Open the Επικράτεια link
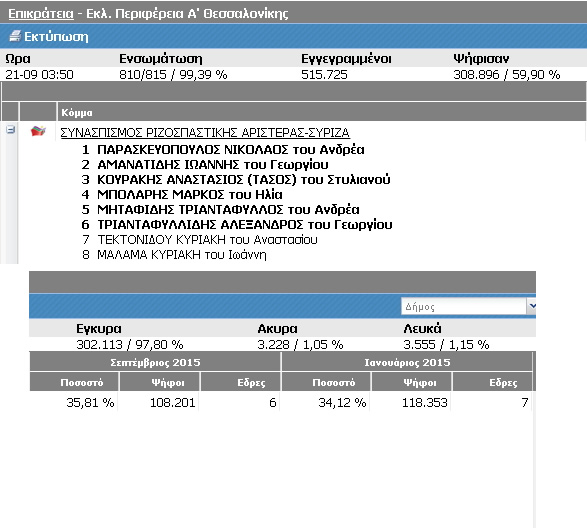The height and width of the screenshot is (528, 587). tap(41, 14)
